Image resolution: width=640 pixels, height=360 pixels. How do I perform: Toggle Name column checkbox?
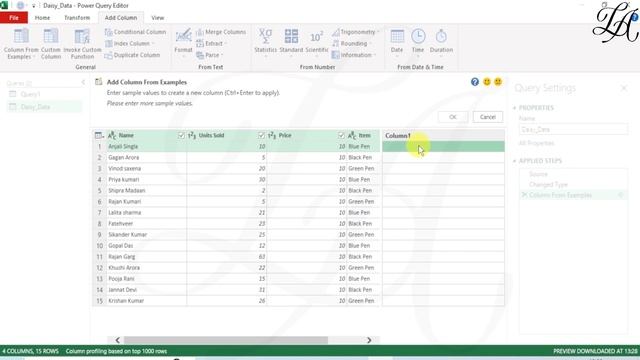pyautogui.click(x=181, y=135)
